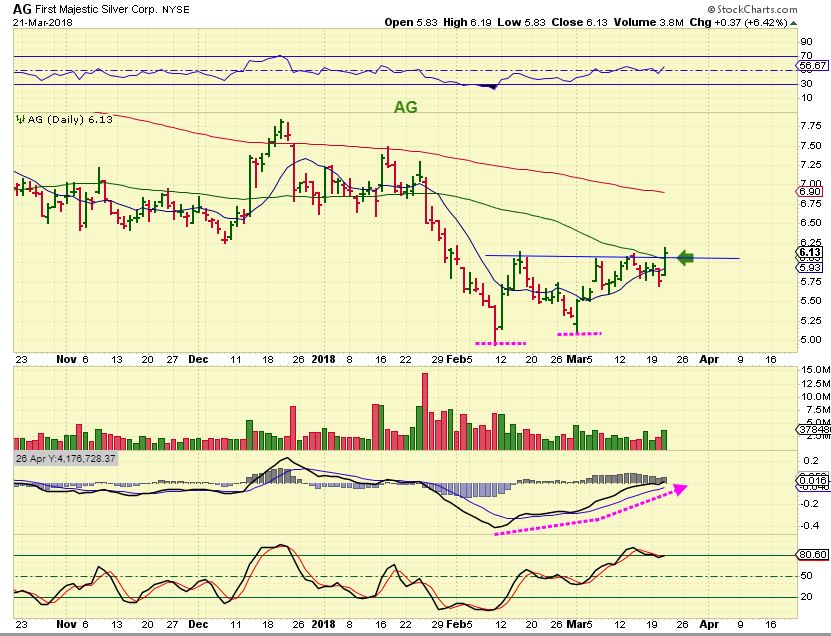Click the 10.0M volume axis label
The width and height of the screenshot is (831, 636).
click(x=816, y=396)
